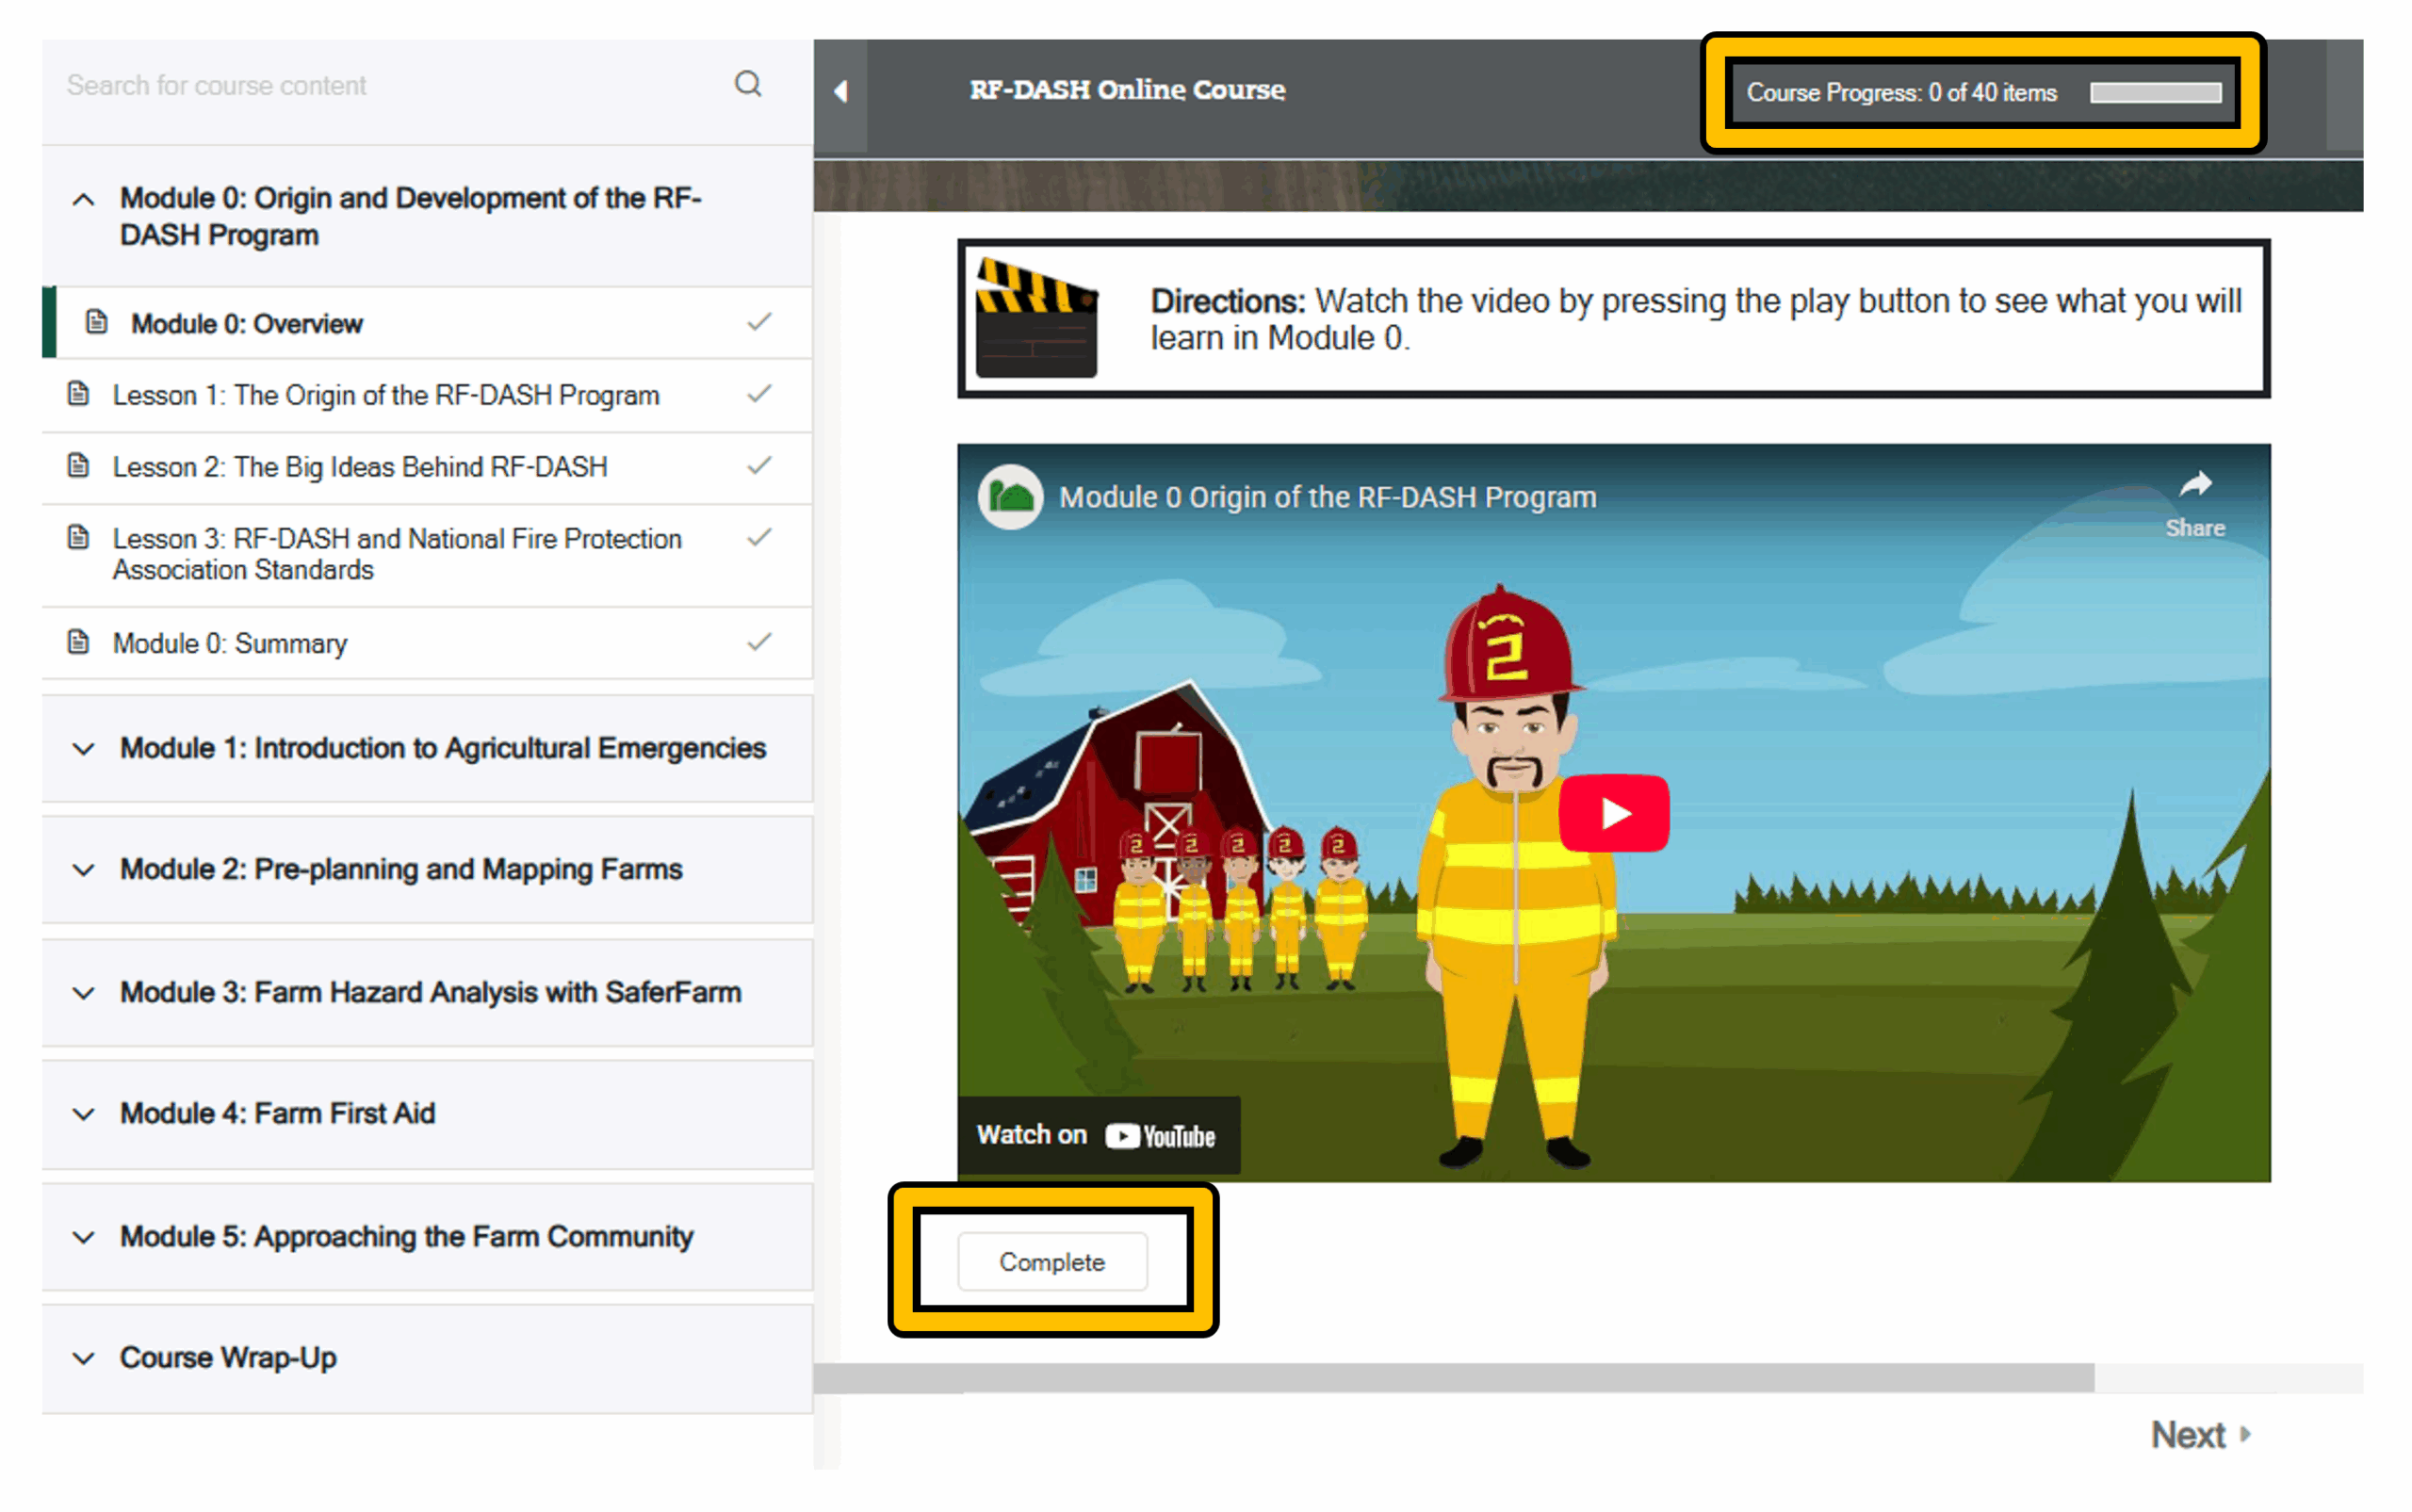Click the Complete button
This screenshot has height=1512, width=2412.
click(1052, 1262)
